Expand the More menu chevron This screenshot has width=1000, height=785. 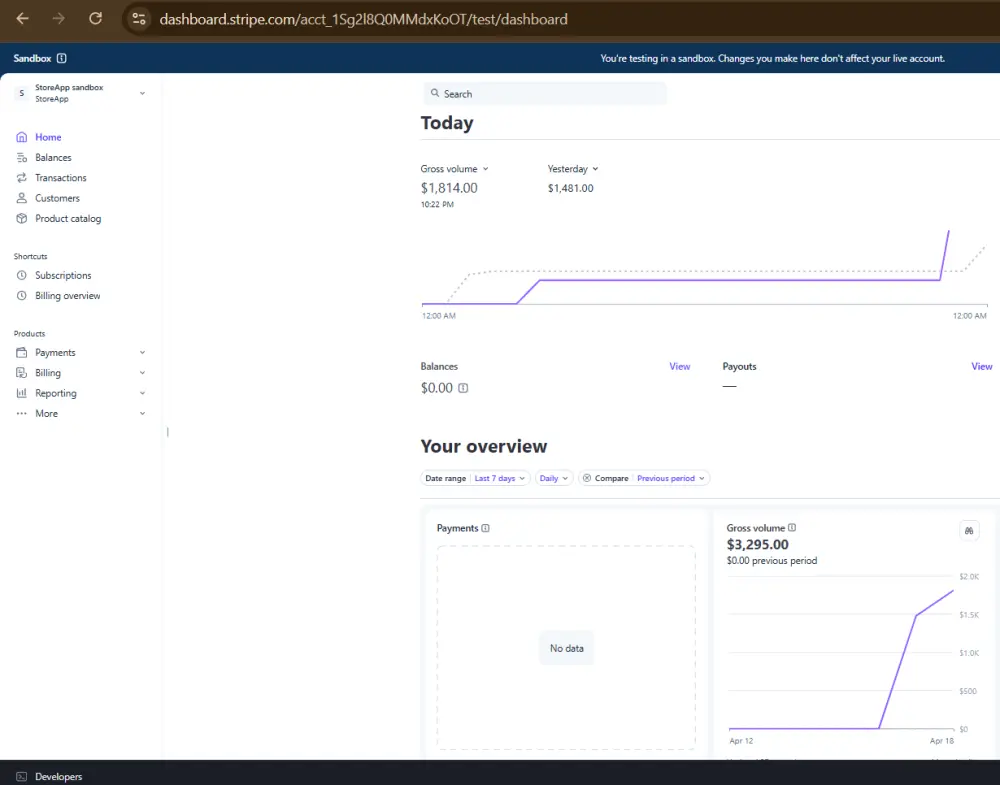(x=142, y=413)
